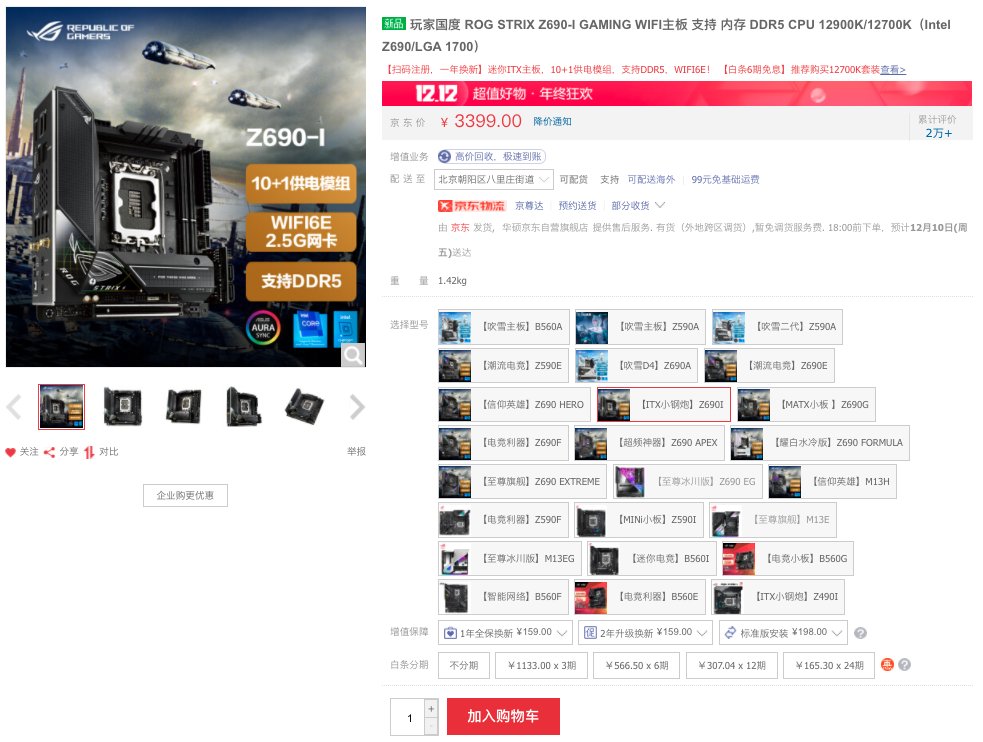983x742 pixels.
Task: Click the share icon below the thumbnails
Action: (50, 452)
